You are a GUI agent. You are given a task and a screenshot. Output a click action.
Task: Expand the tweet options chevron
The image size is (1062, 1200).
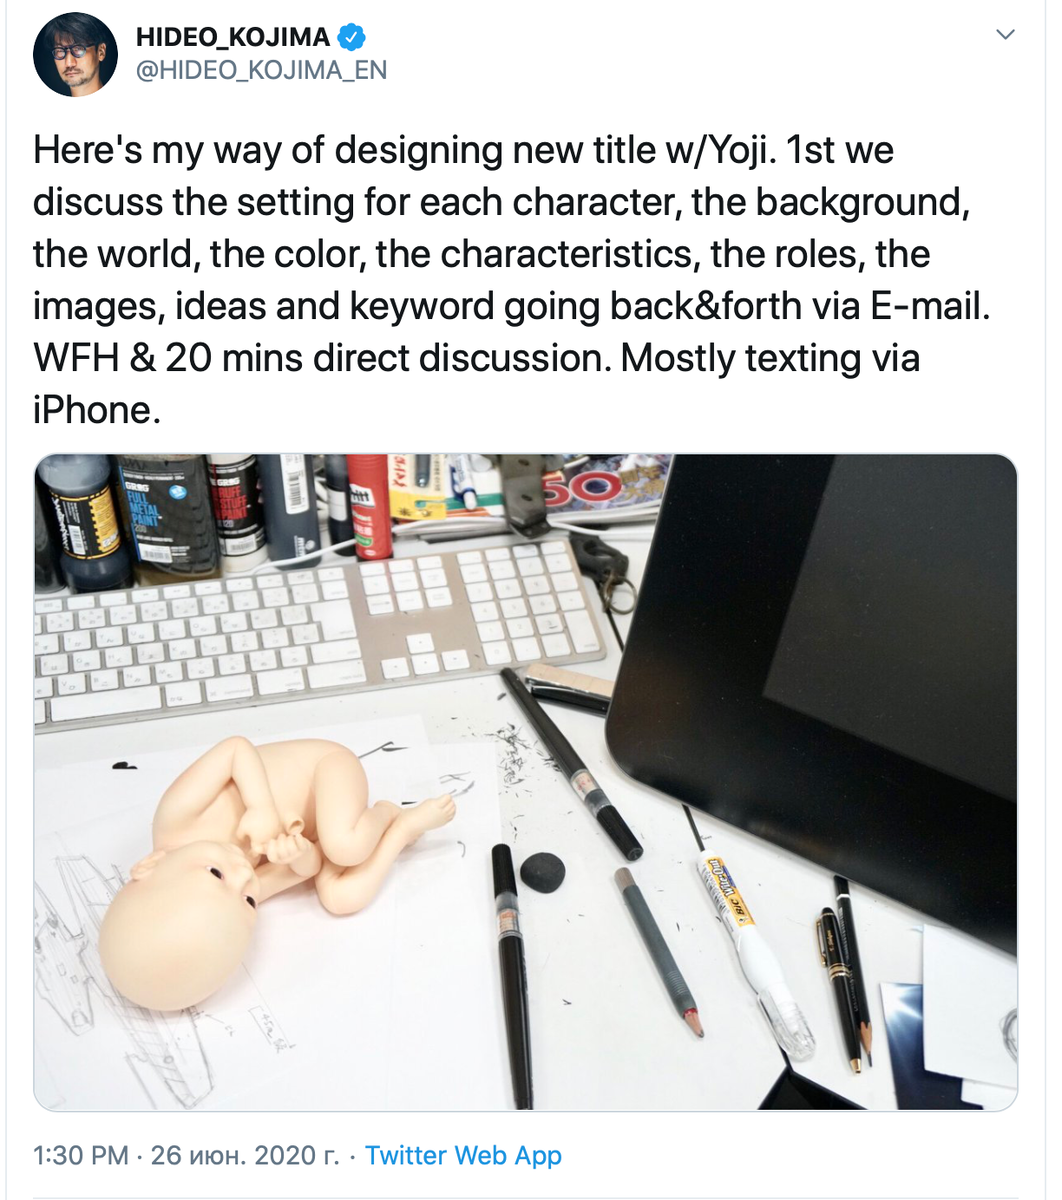1006,35
